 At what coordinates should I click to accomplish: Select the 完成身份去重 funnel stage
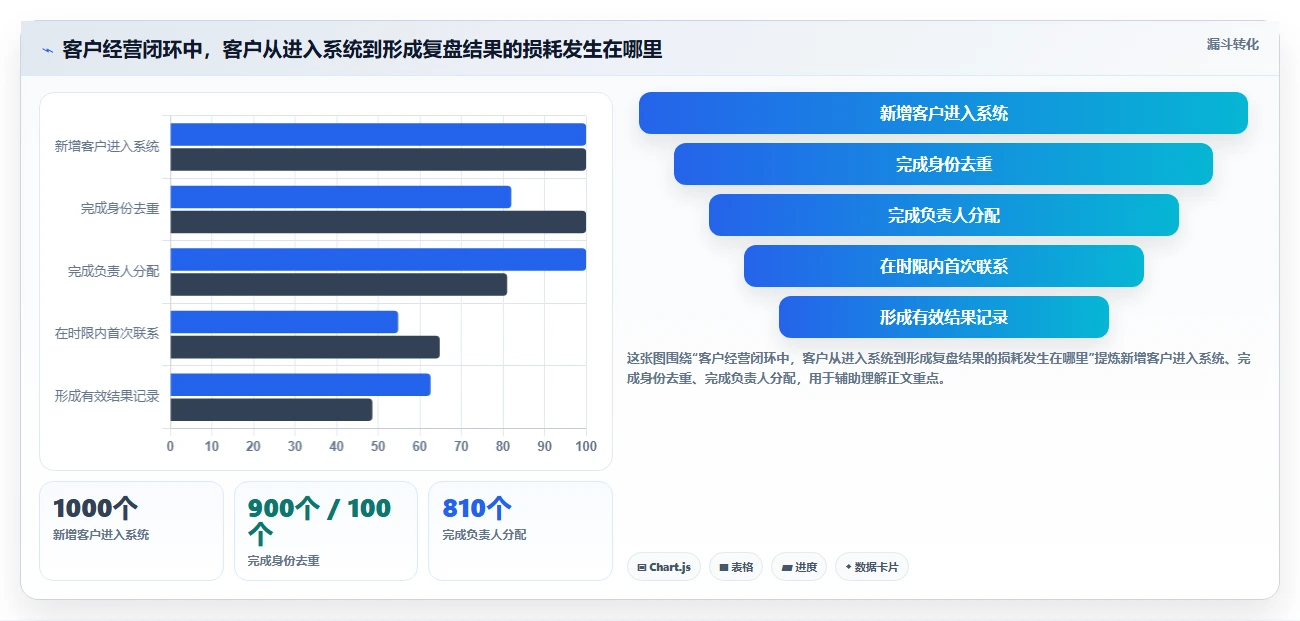pos(943,164)
